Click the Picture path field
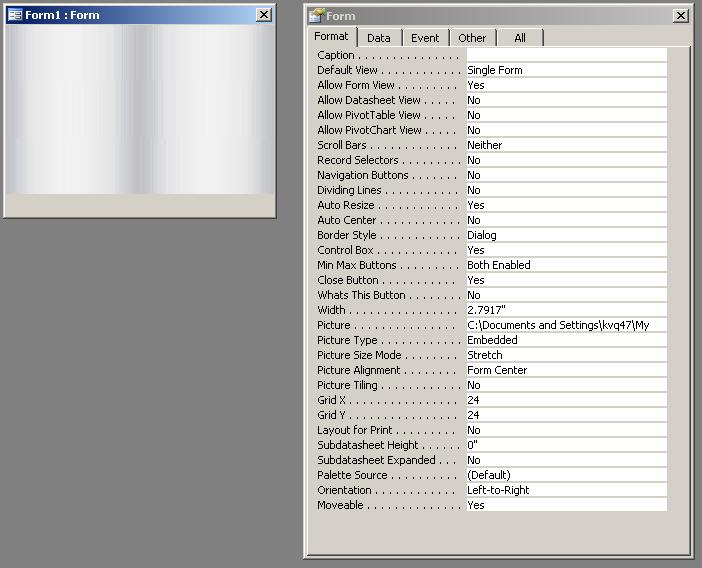Image resolution: width=702 pixels, height=568 pixels. tap(566, 325)
